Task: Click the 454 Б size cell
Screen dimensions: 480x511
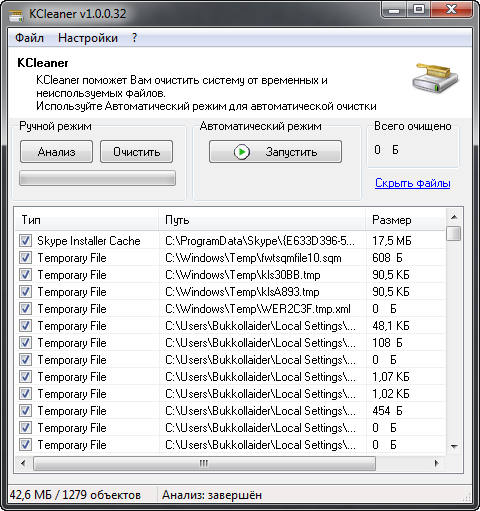Action: pyautogui.click(x=387, y=411)
